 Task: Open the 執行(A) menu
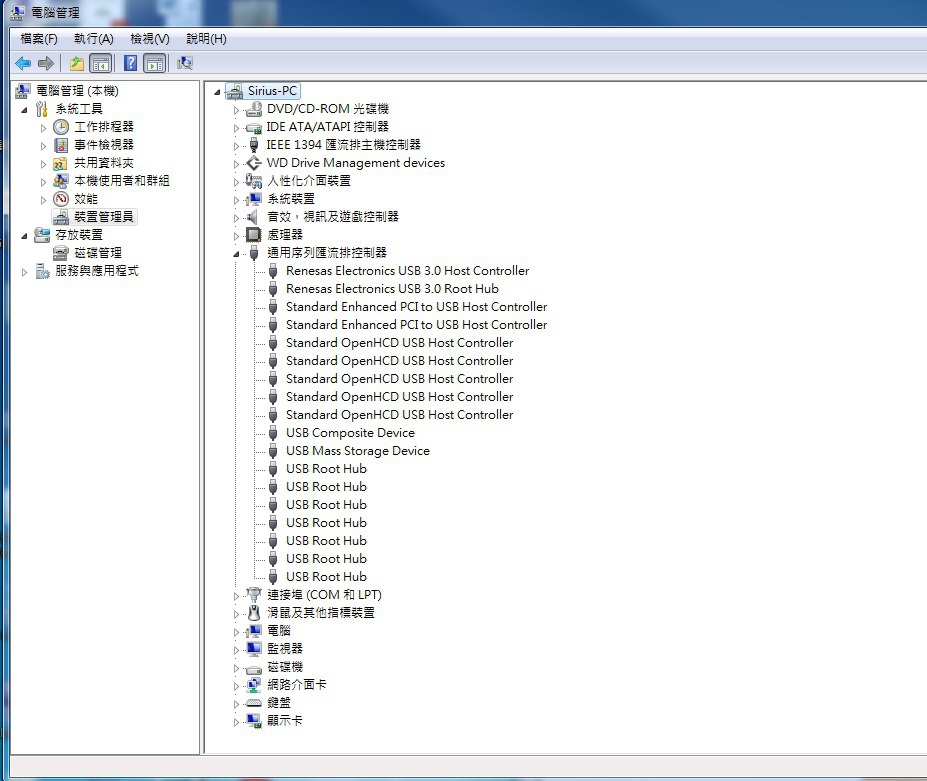pyautogui.click(x=93, y=39)
